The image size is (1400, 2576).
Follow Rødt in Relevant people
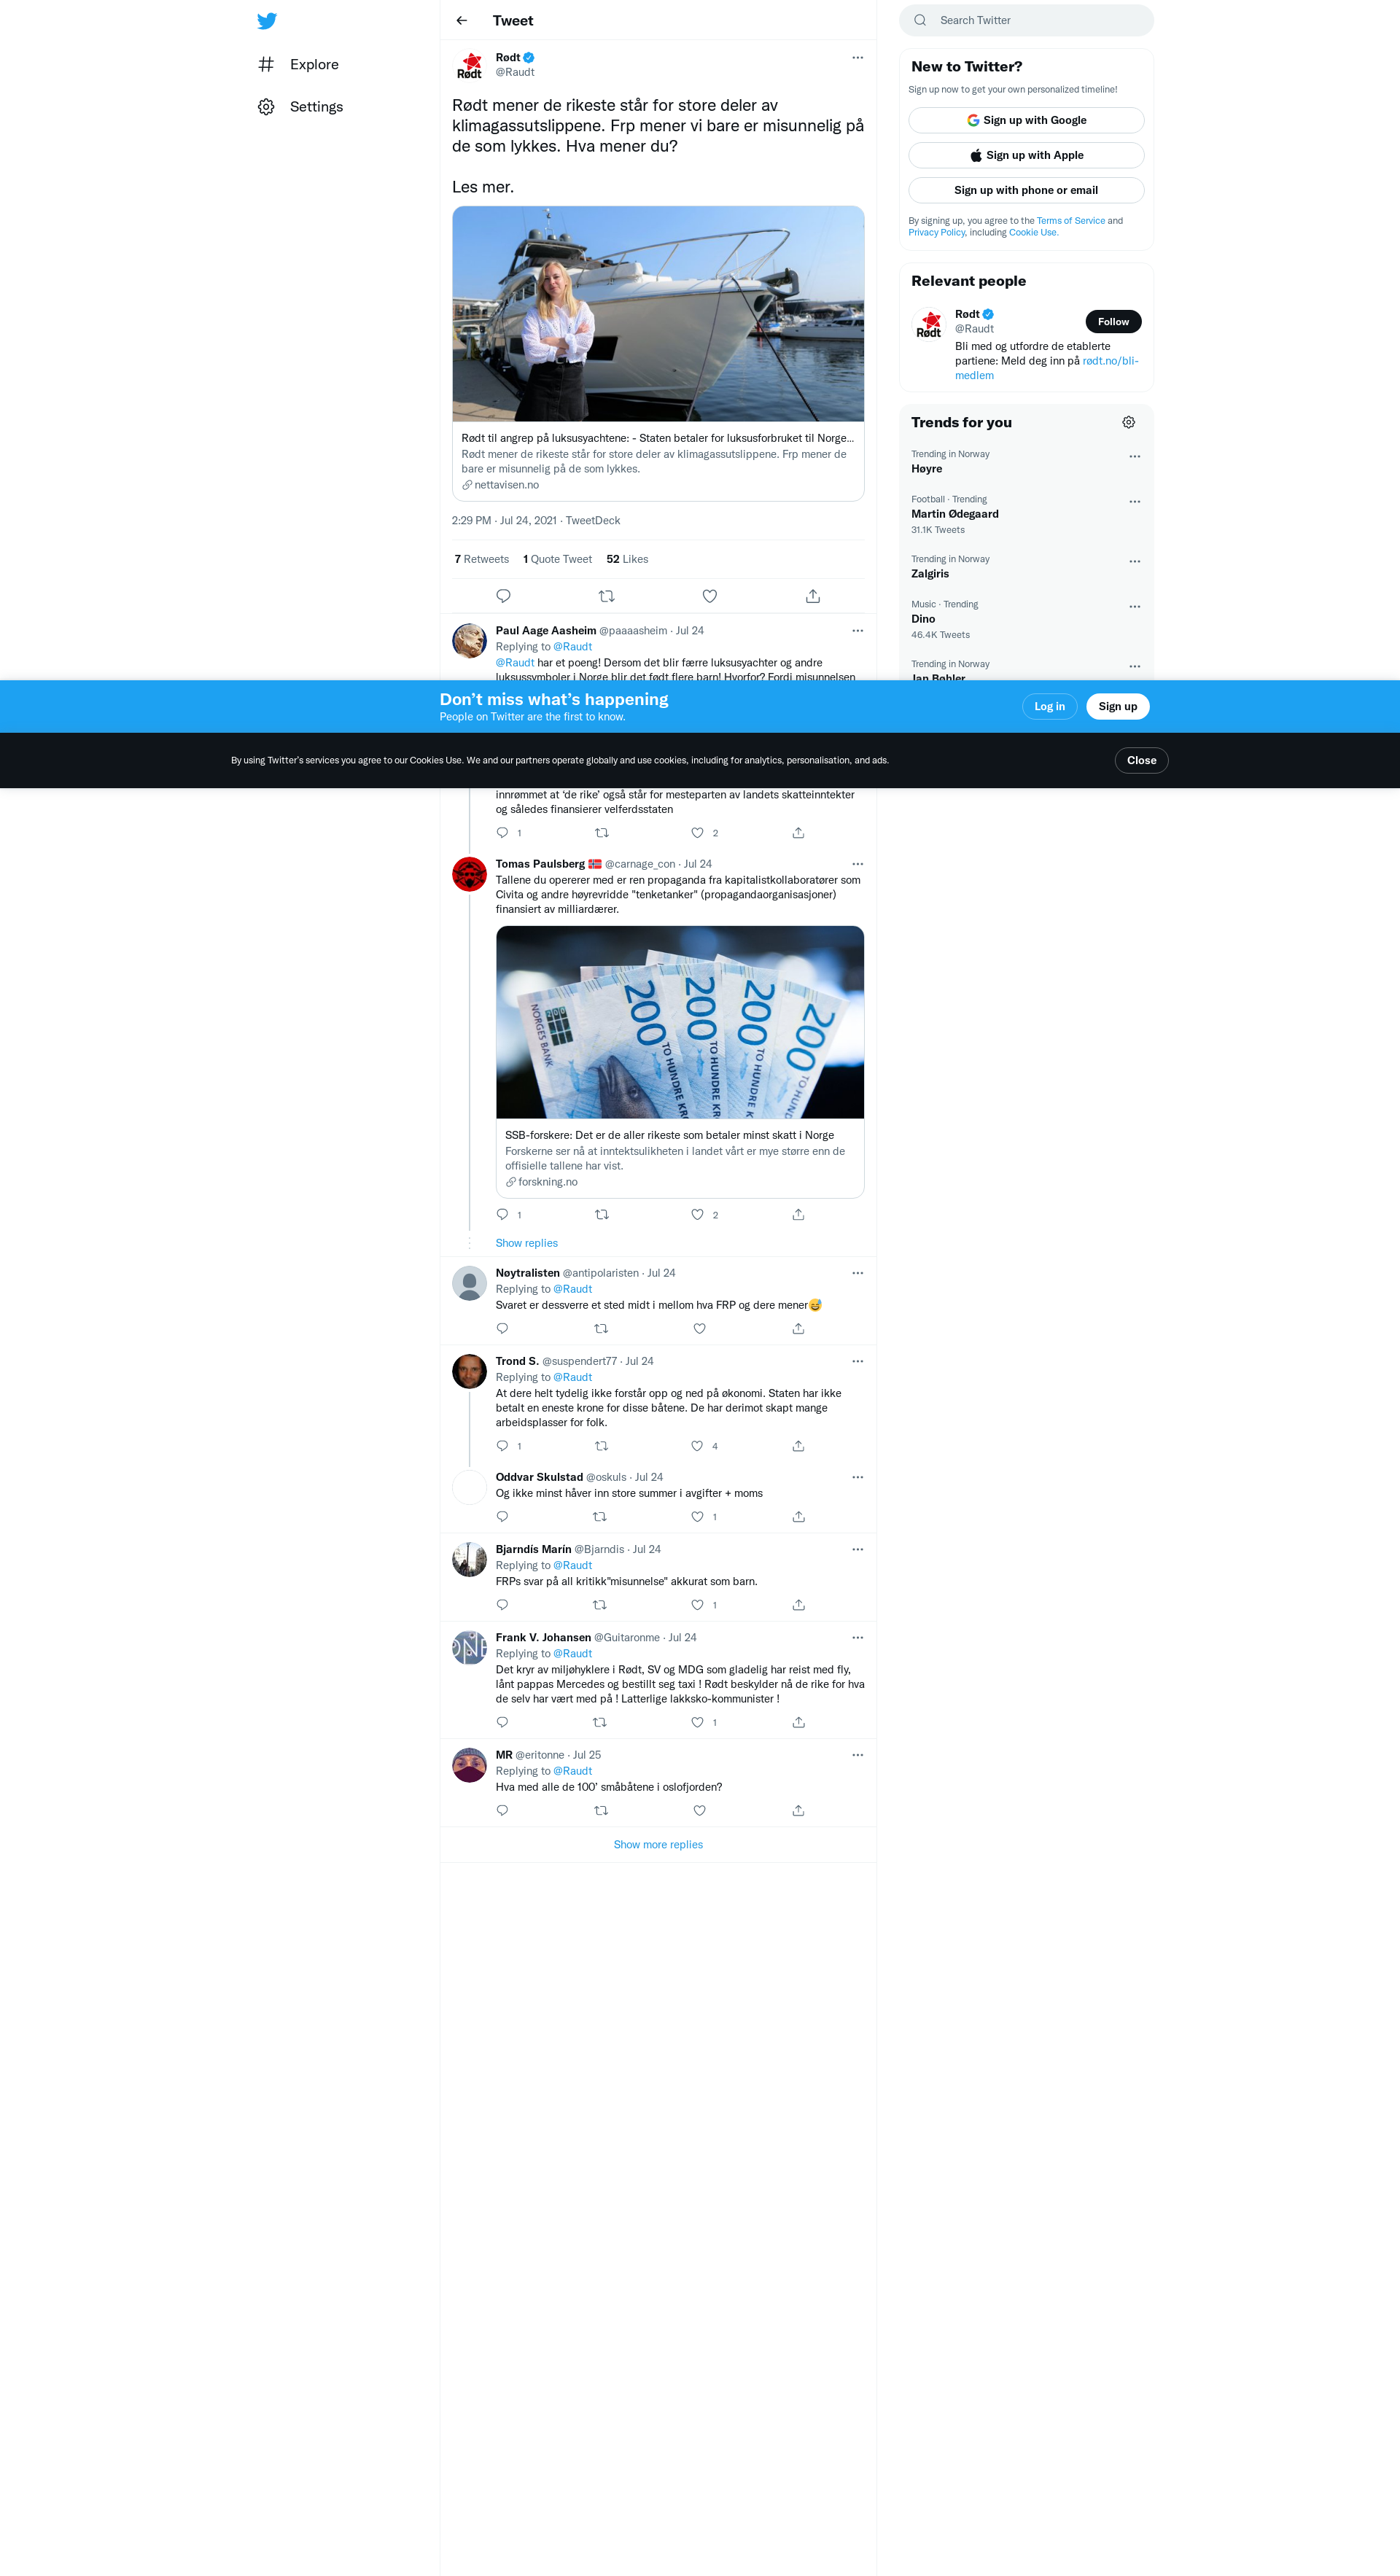click(1113, 322)
